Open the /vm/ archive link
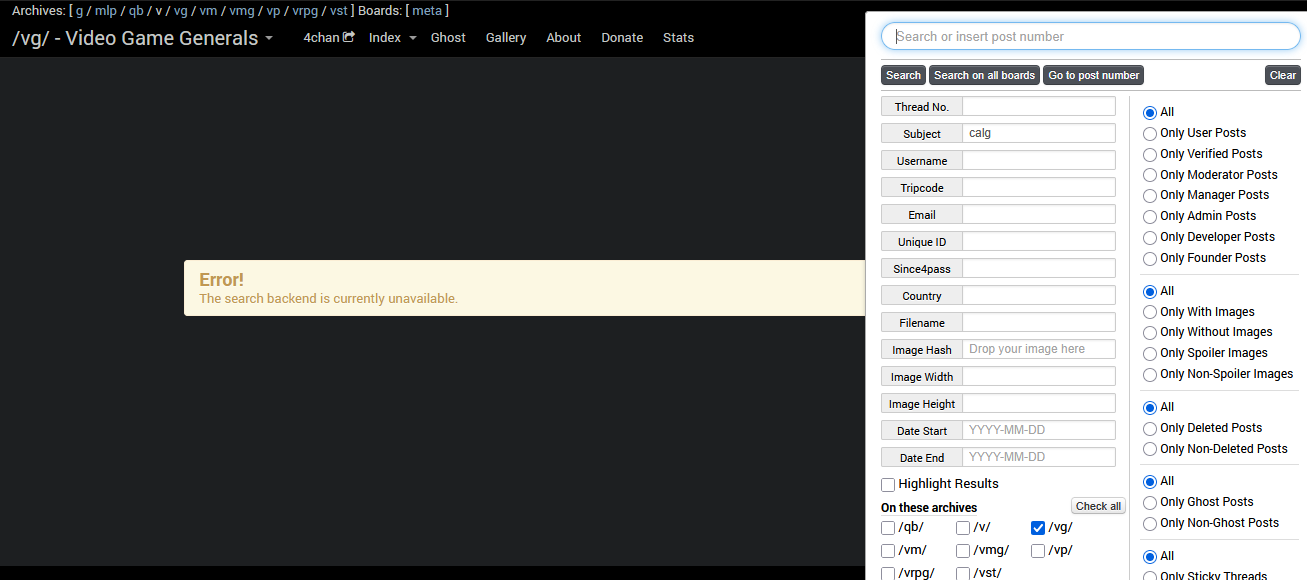Screen dimensions: 1307x580 208,11
